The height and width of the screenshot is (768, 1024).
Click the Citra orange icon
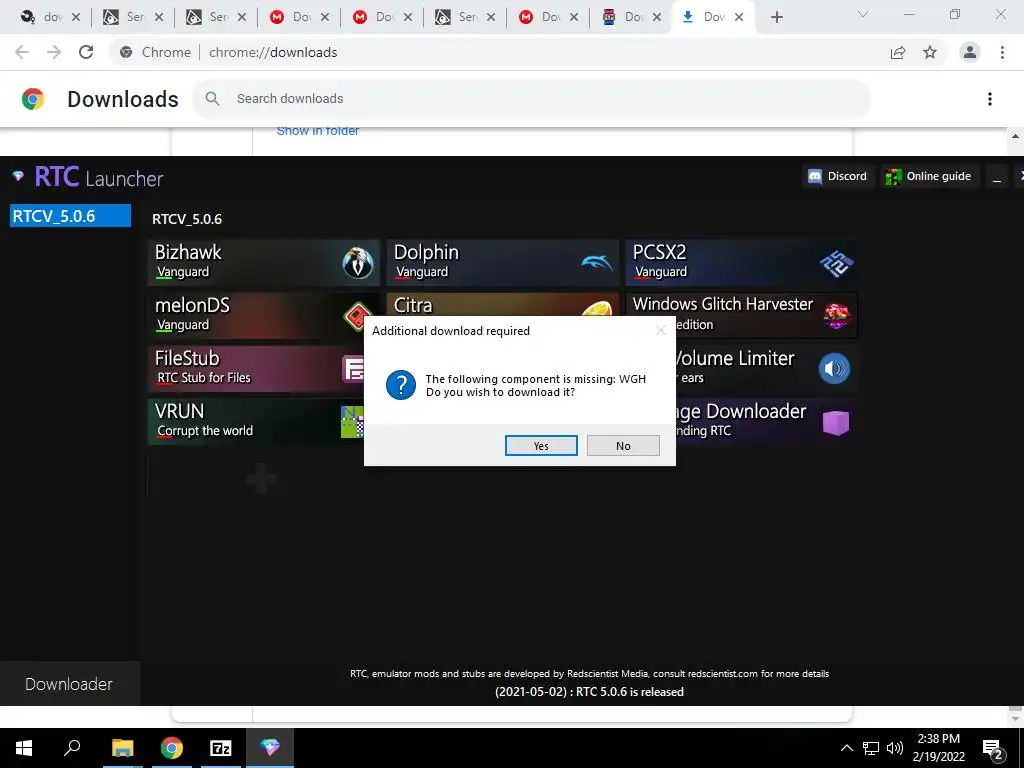click(x=596, y=308)
